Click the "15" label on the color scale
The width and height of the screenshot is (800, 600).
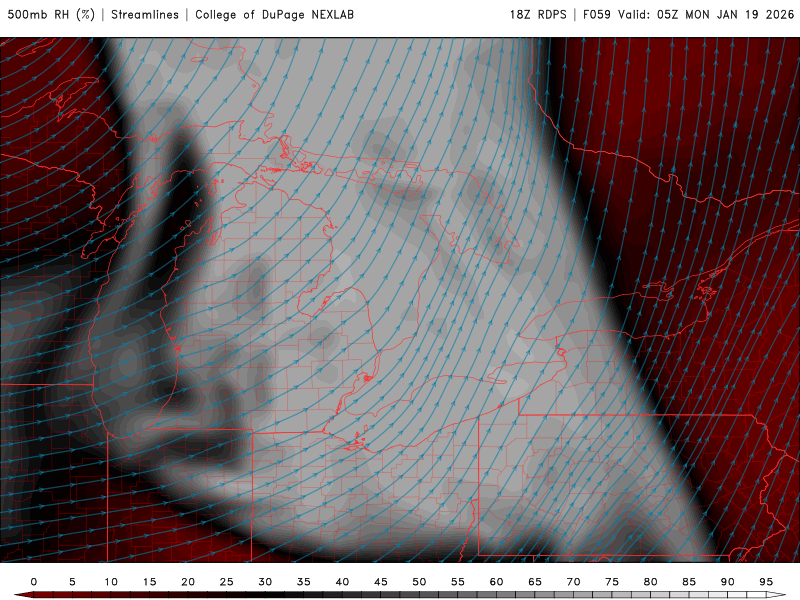pos(149,582)
